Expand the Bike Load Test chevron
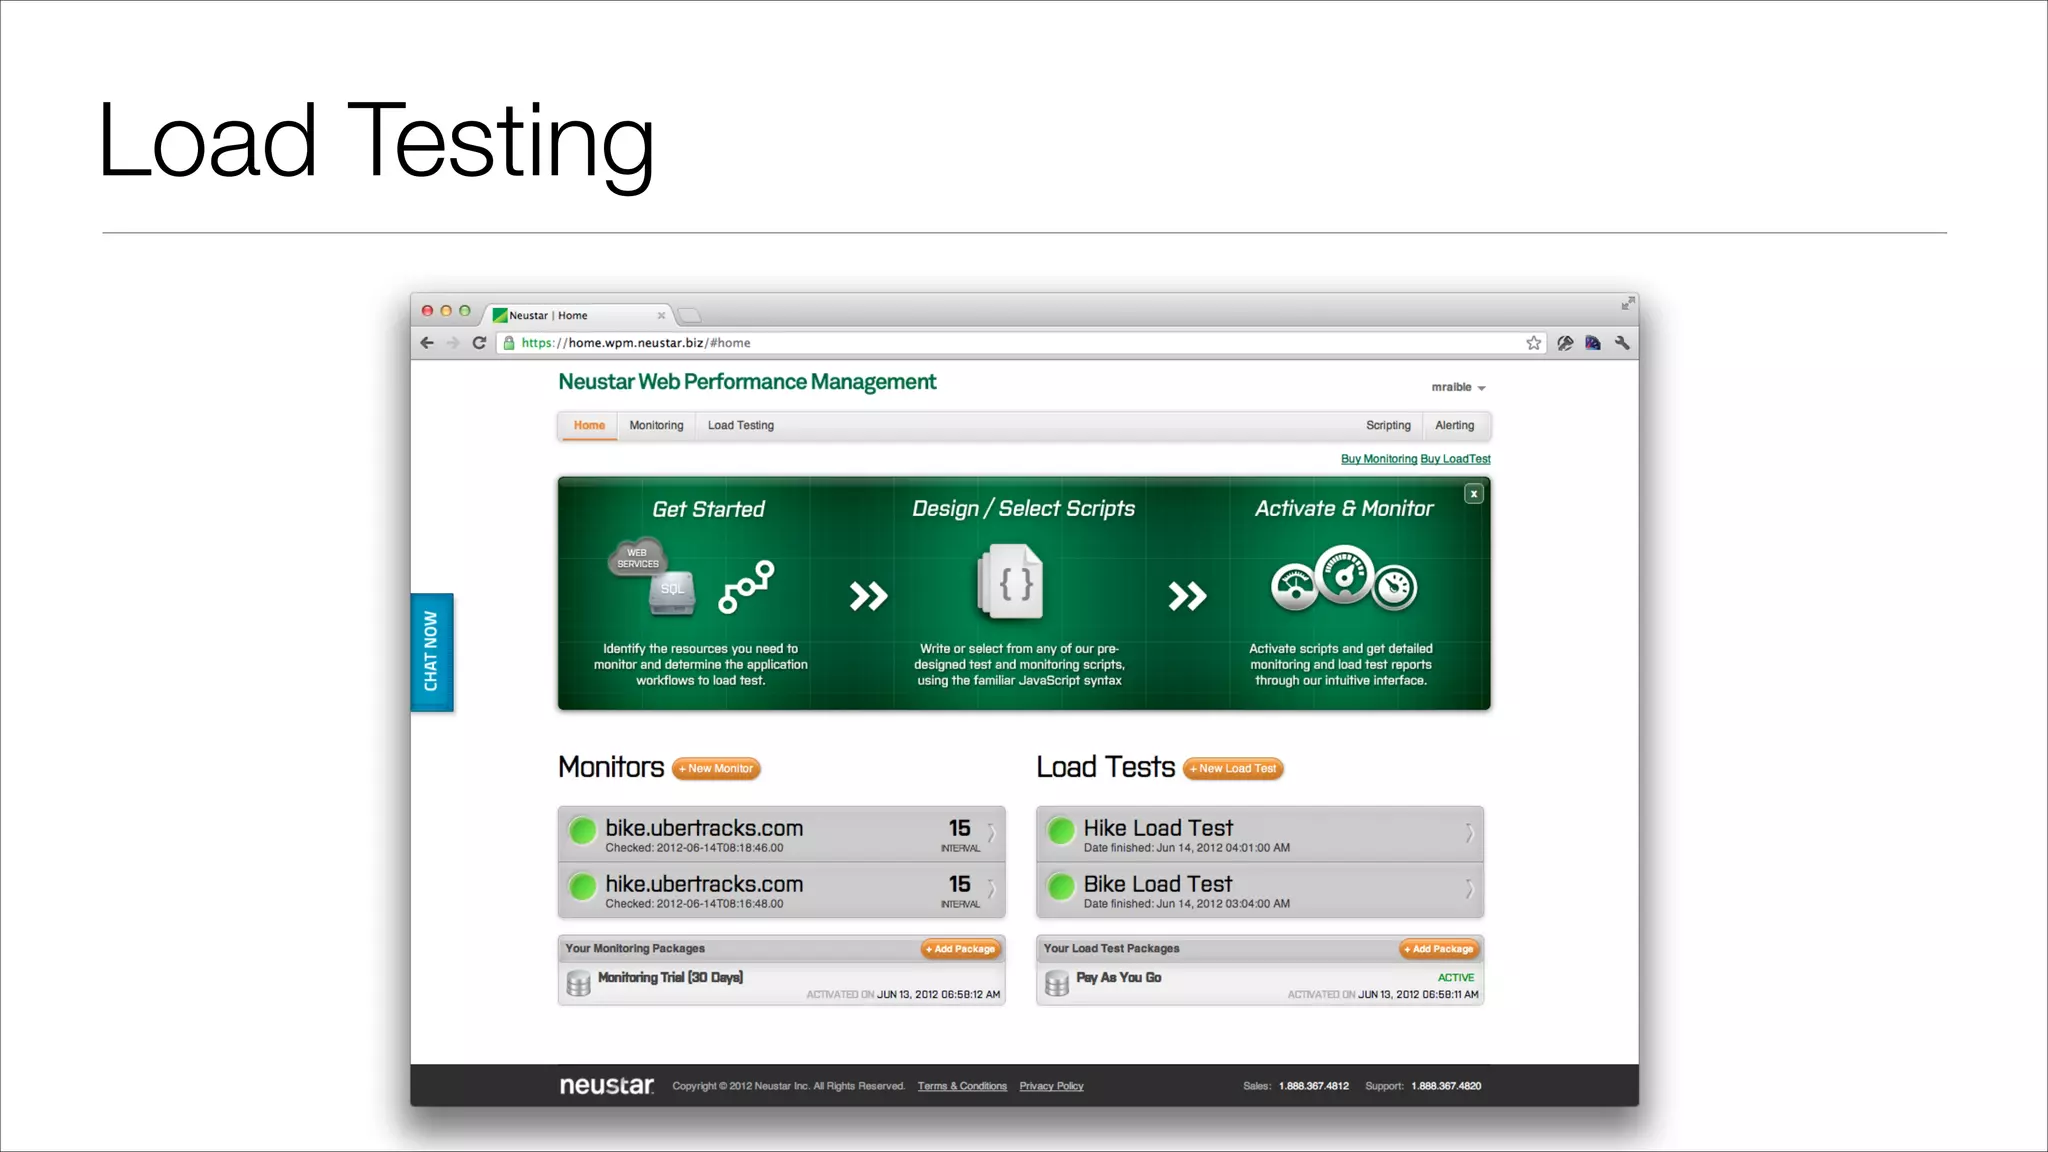Screen dimensions: 2048x1152 click(1469, 890)
